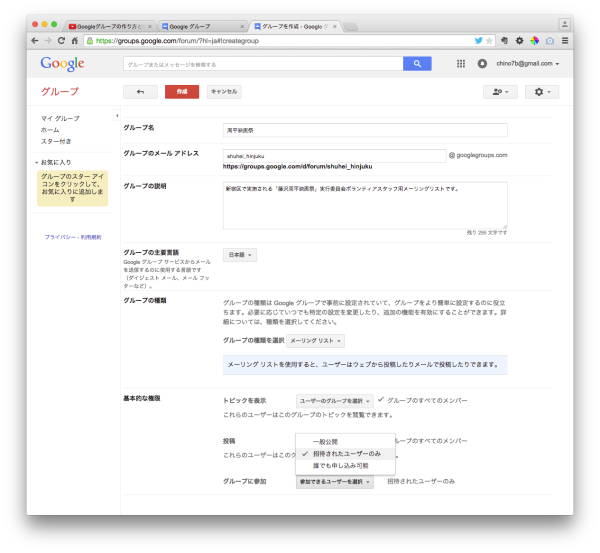Open 'ユーザーのグループを選択' dropdown for topics
Screen dimensions: 600x553
coord(335,401)
